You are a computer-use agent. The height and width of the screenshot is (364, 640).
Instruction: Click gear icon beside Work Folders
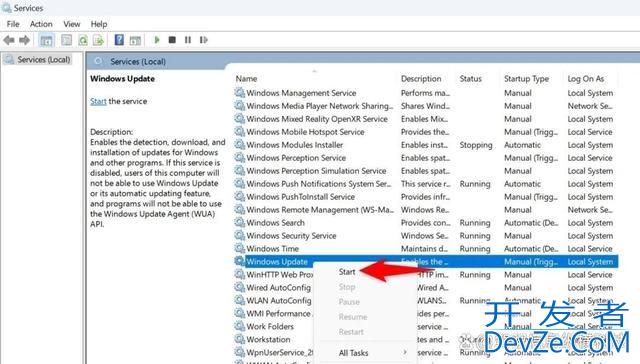click(x=240, y=326)
